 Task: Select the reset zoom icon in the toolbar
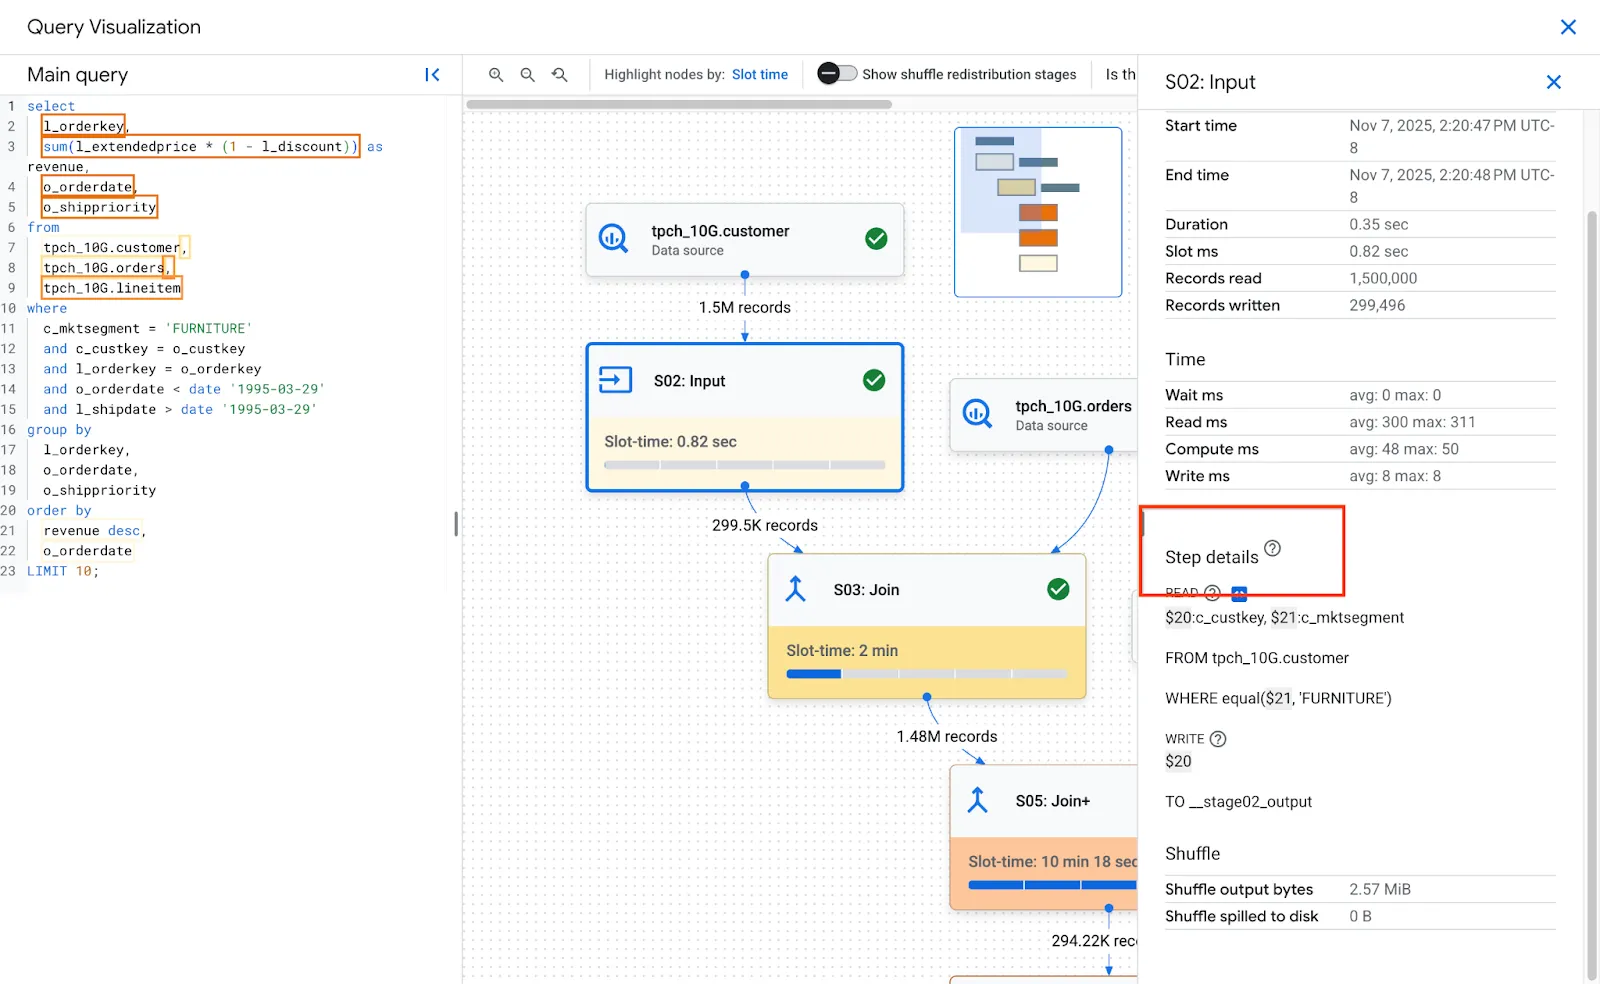click(560, 74)
